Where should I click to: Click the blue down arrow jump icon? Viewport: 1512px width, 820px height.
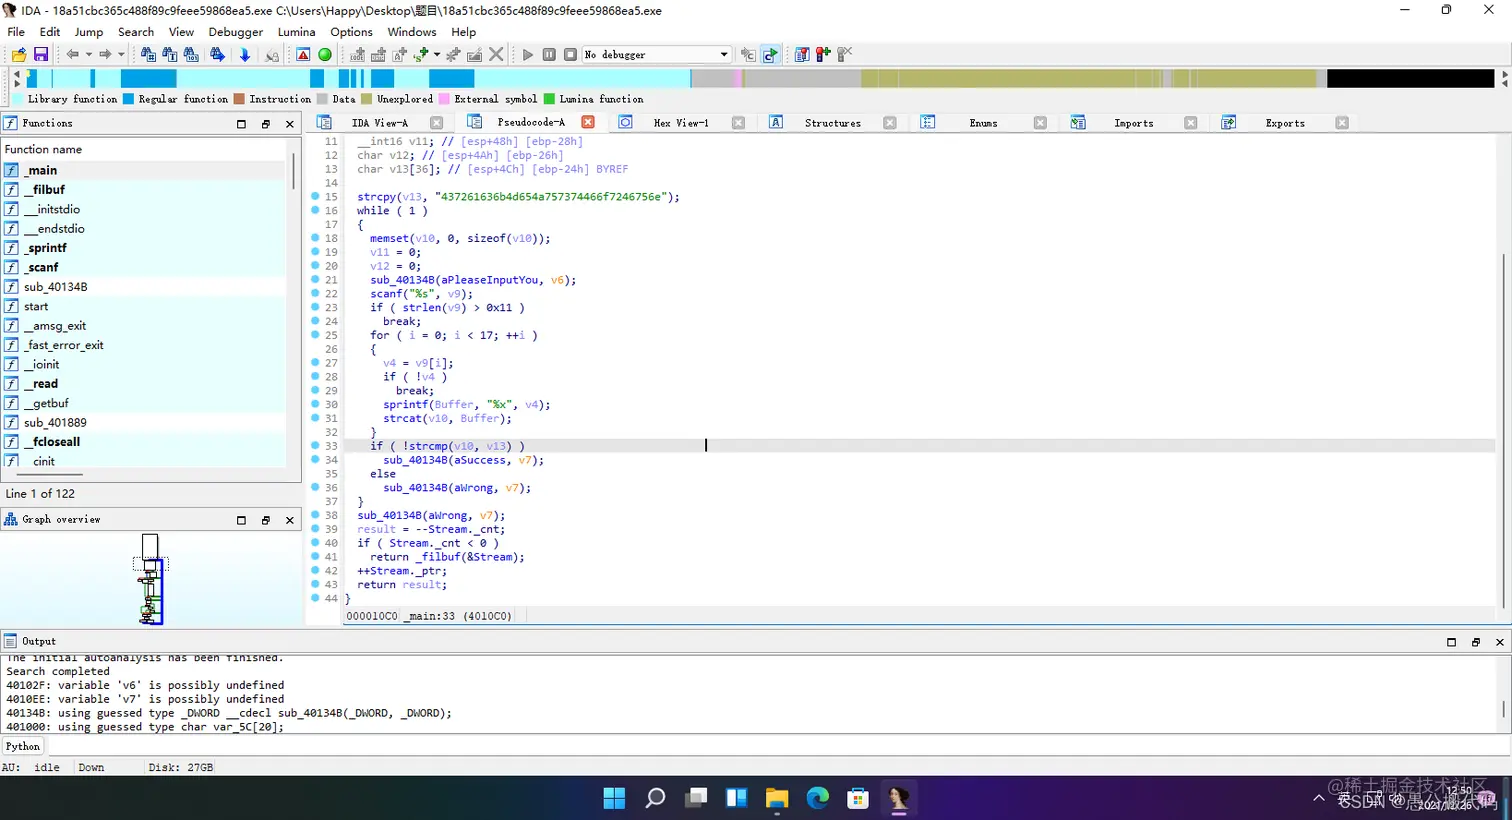pos(245,55)
